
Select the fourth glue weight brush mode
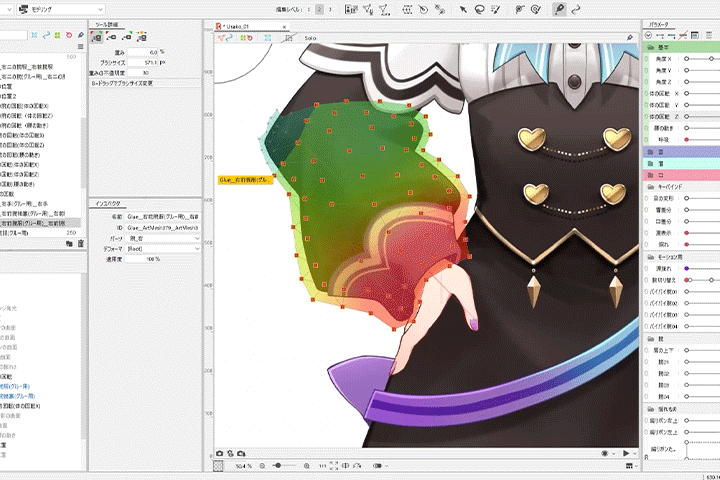[x=141, y=37]
